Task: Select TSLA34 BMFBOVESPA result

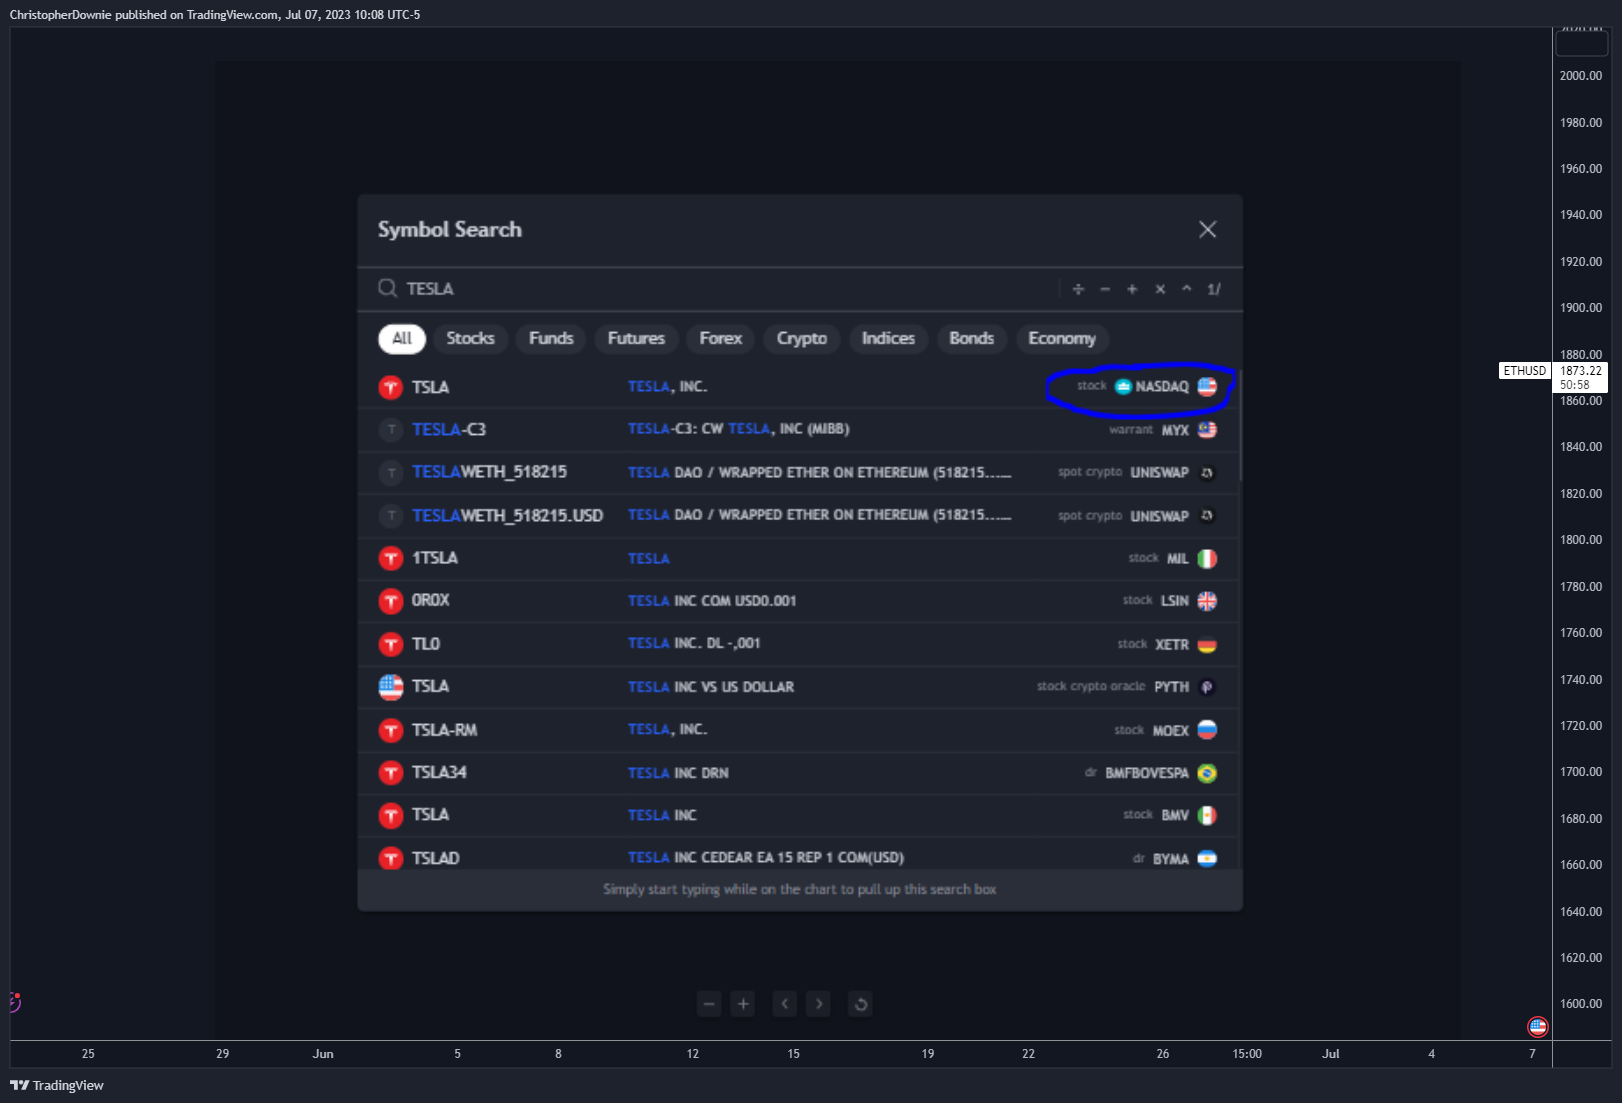Action: pos(798,773)
